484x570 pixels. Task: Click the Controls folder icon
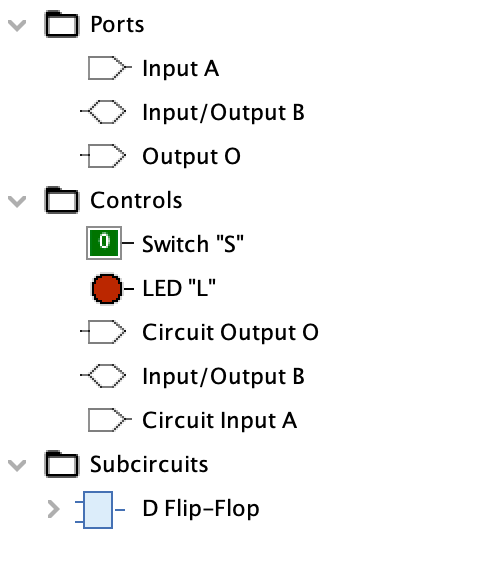point(61,200)
